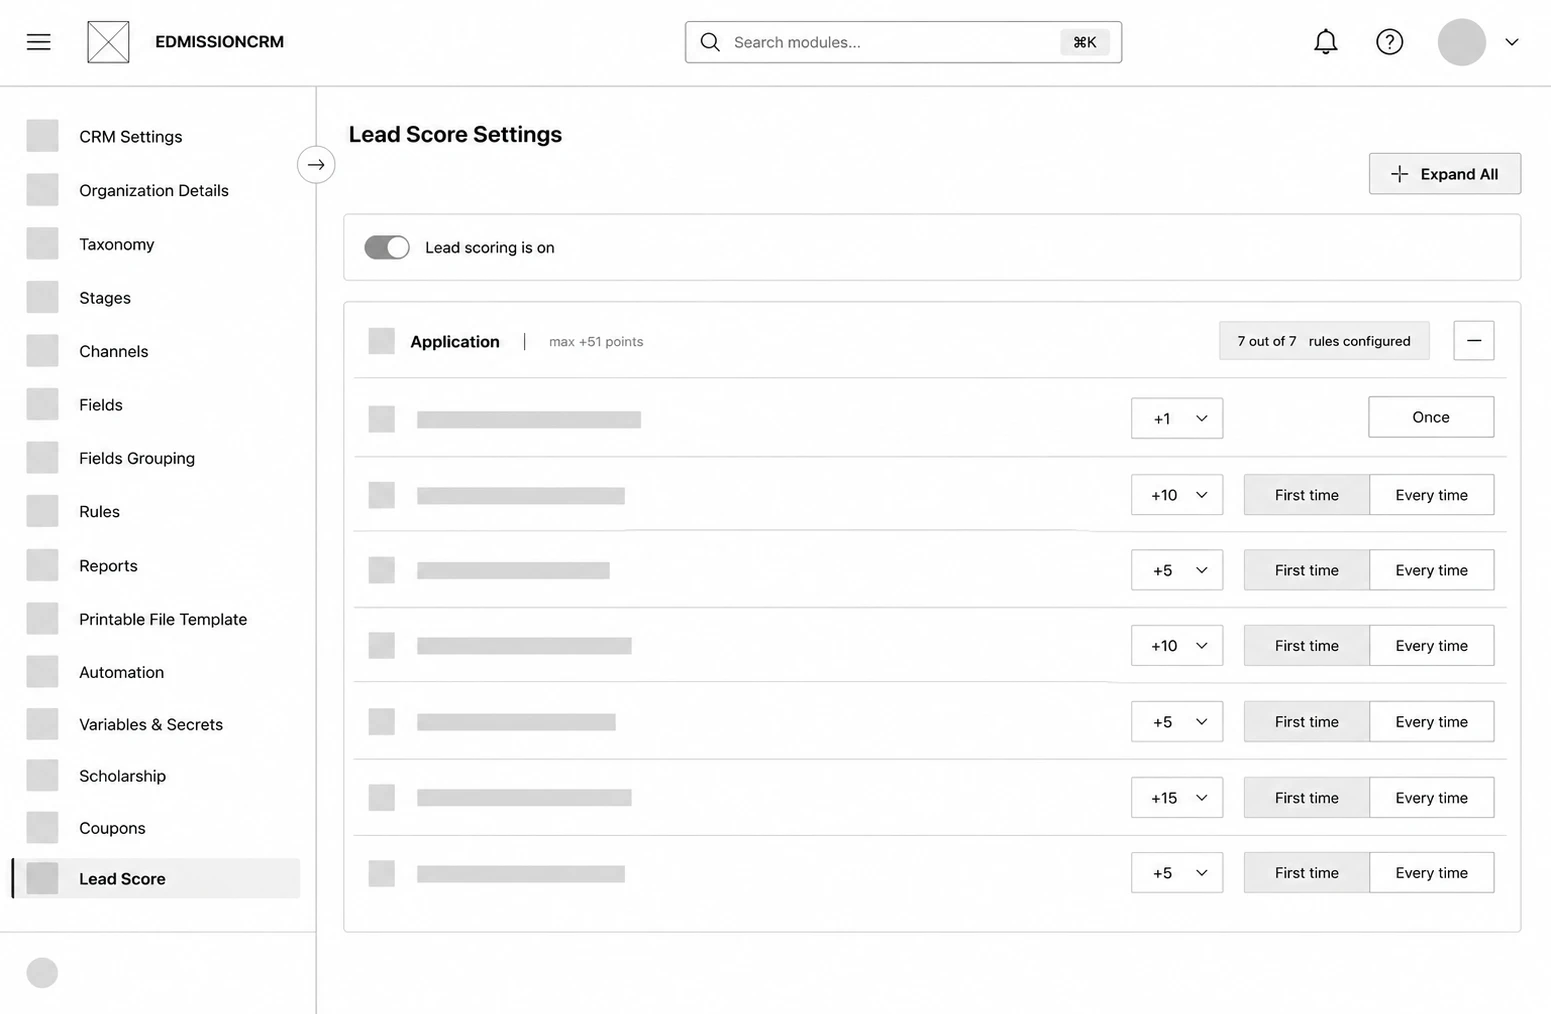
Task: Select Lead Score in the sidebar
Action: (156, 879)
